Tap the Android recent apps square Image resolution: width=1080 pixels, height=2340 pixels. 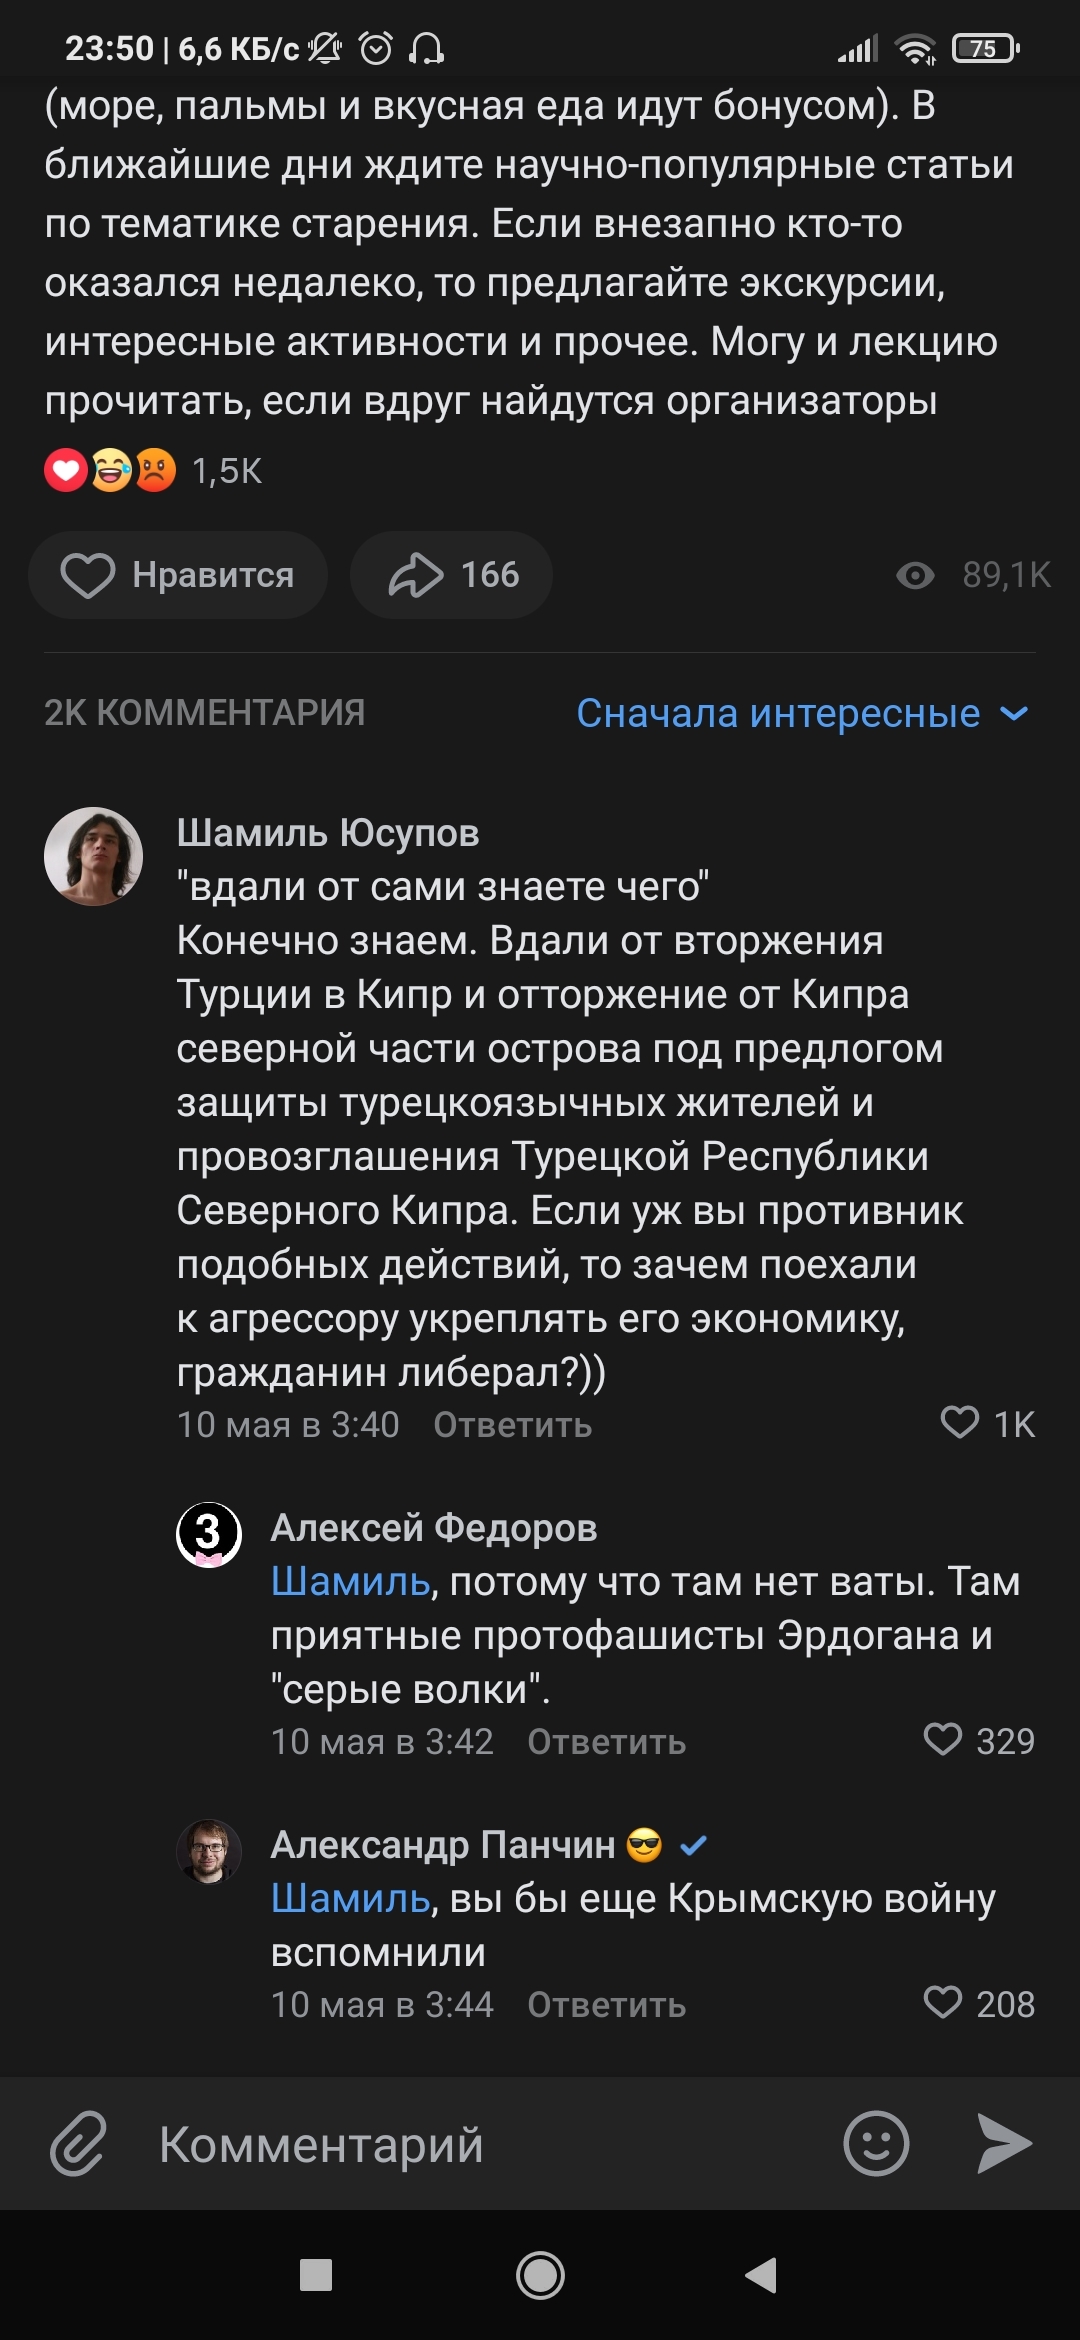[x=316, y=2275]
